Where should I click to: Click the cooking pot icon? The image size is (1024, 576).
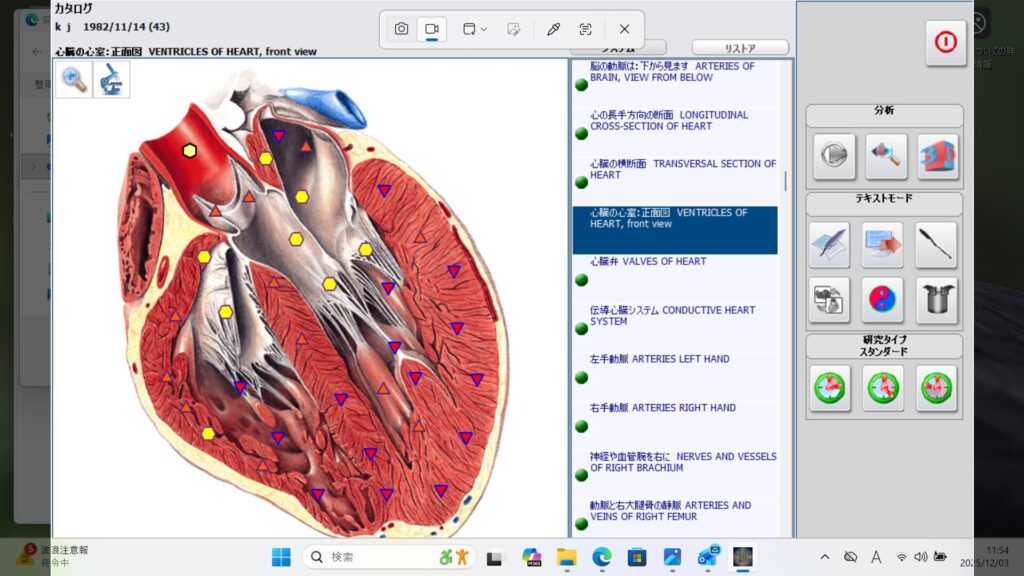tap(937, 299)
